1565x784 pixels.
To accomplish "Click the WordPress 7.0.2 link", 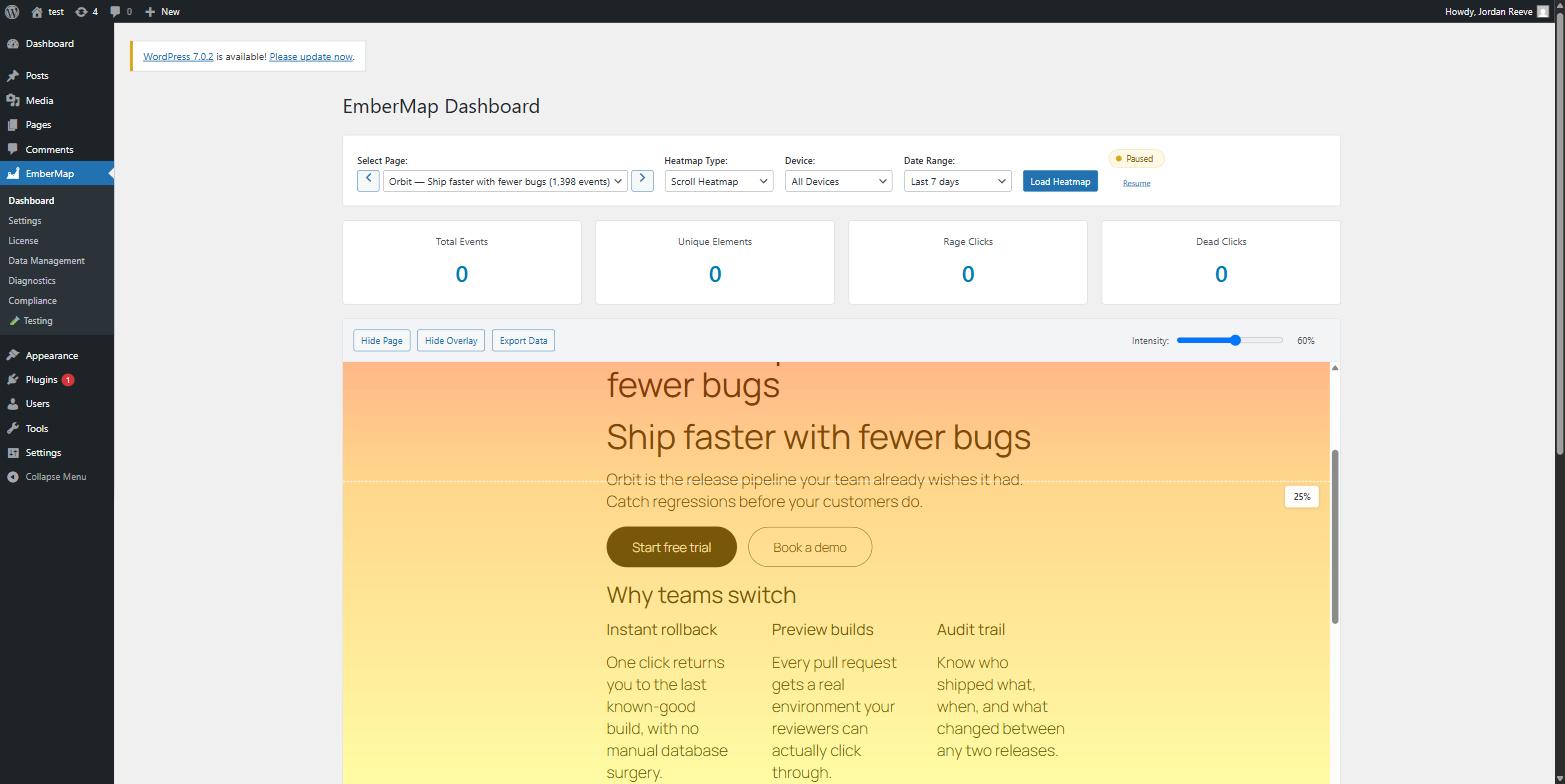I will [178, 57].
